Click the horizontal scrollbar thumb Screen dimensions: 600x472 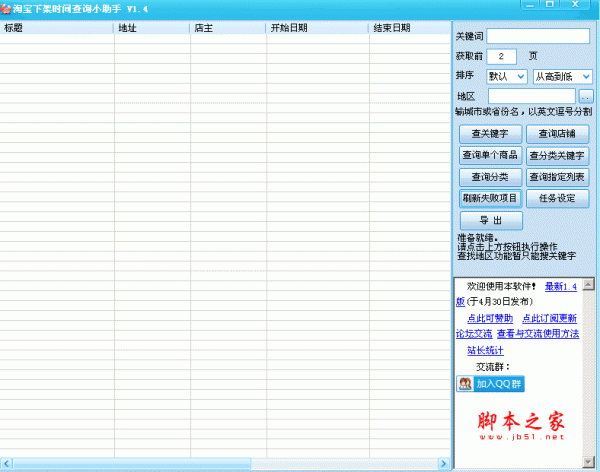click(132, 464)
